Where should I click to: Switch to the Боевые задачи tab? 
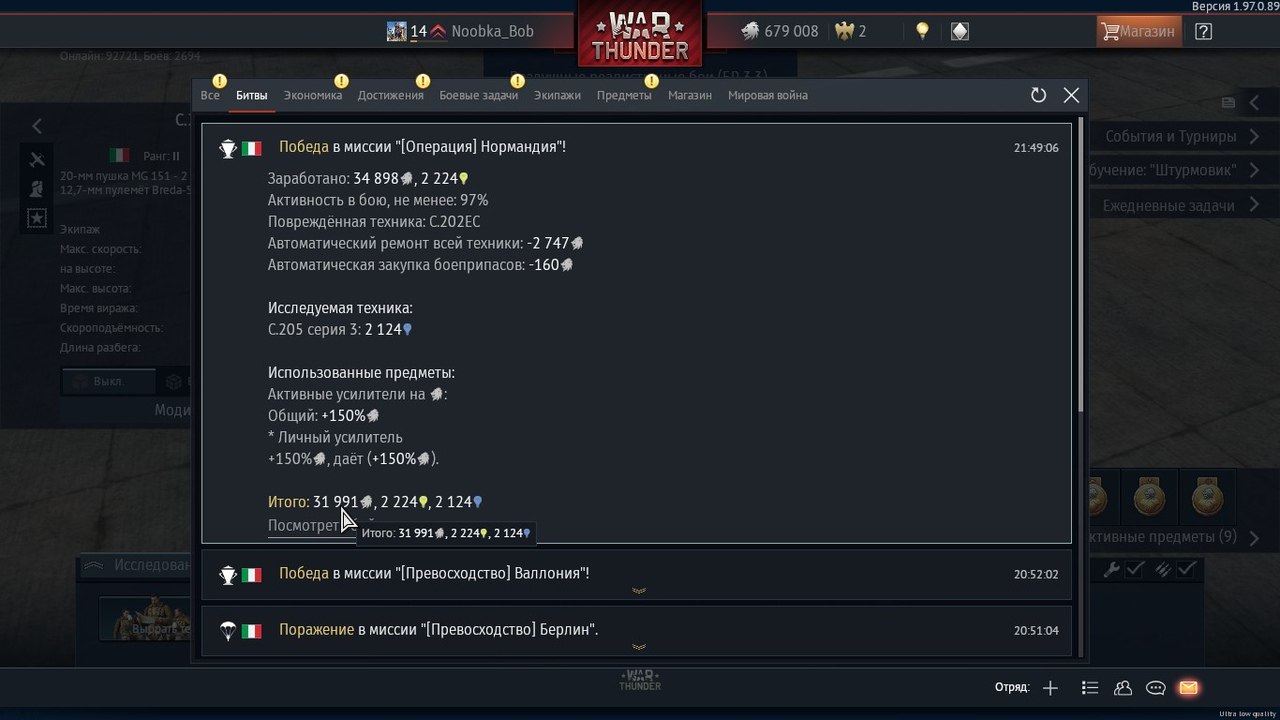tap(479, 95)
